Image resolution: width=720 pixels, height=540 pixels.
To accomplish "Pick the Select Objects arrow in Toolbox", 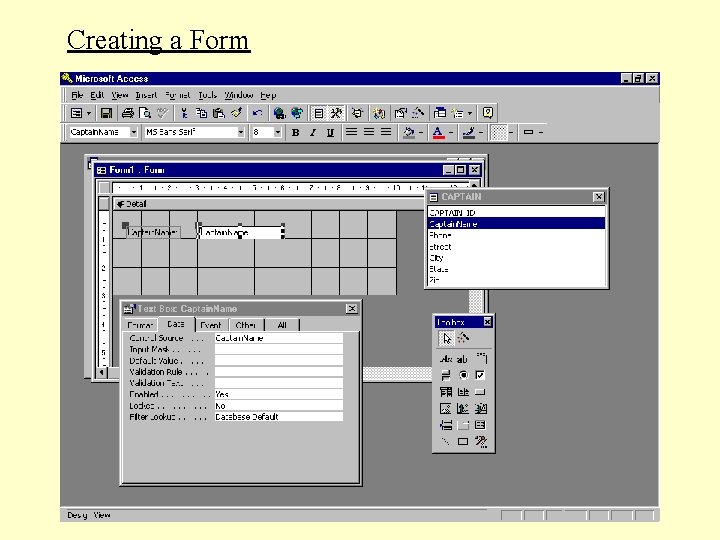I will (446, 339).
